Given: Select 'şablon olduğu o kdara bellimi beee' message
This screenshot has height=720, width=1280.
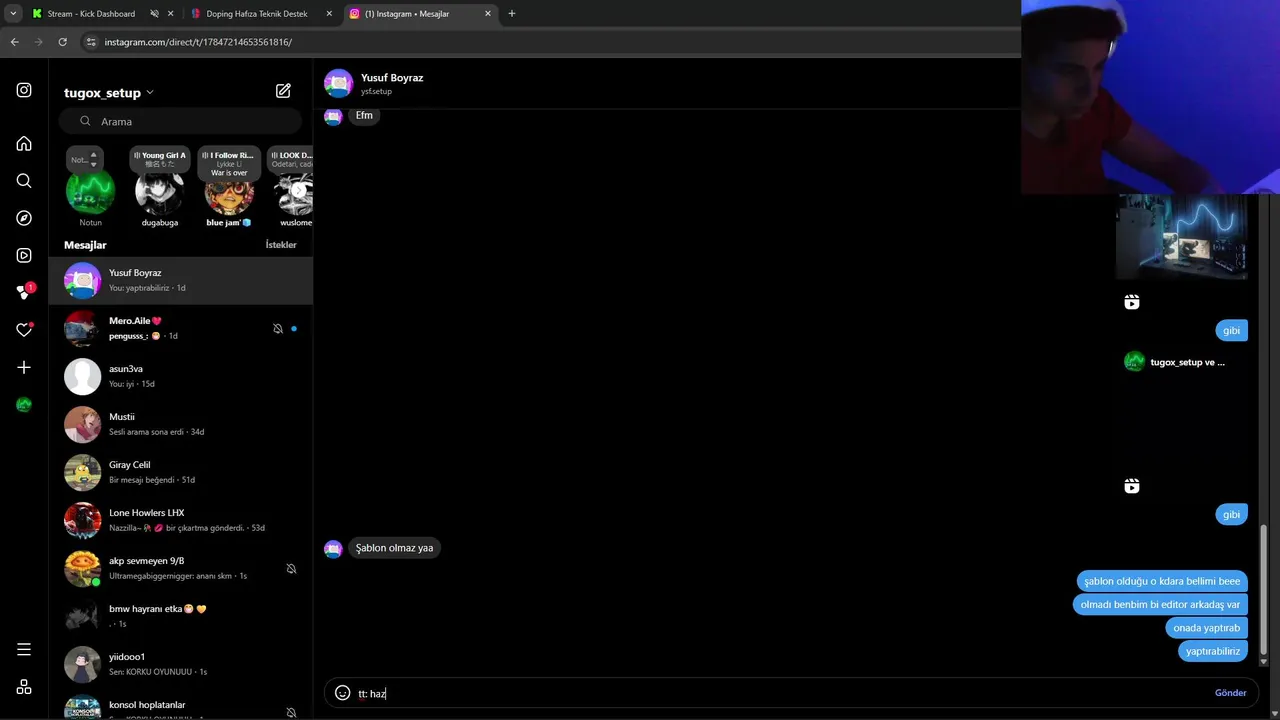Looking at the screenshot, I should coord(1161,581).
